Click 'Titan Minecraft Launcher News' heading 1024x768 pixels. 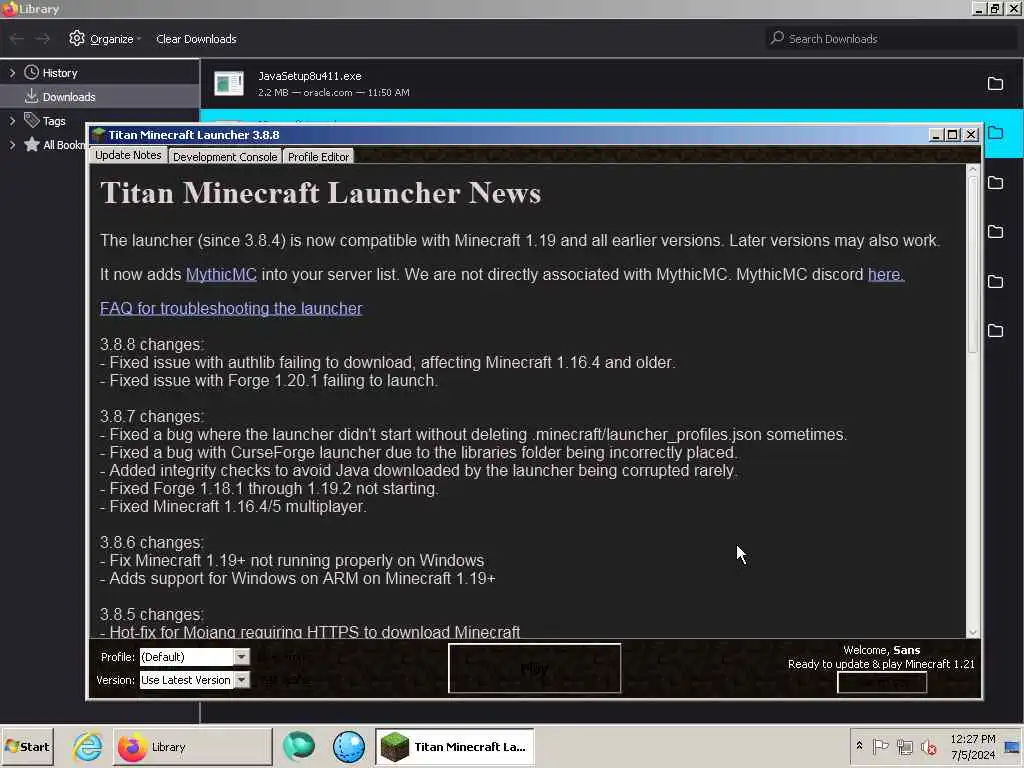pyautogui.click(x=321, y=193)
